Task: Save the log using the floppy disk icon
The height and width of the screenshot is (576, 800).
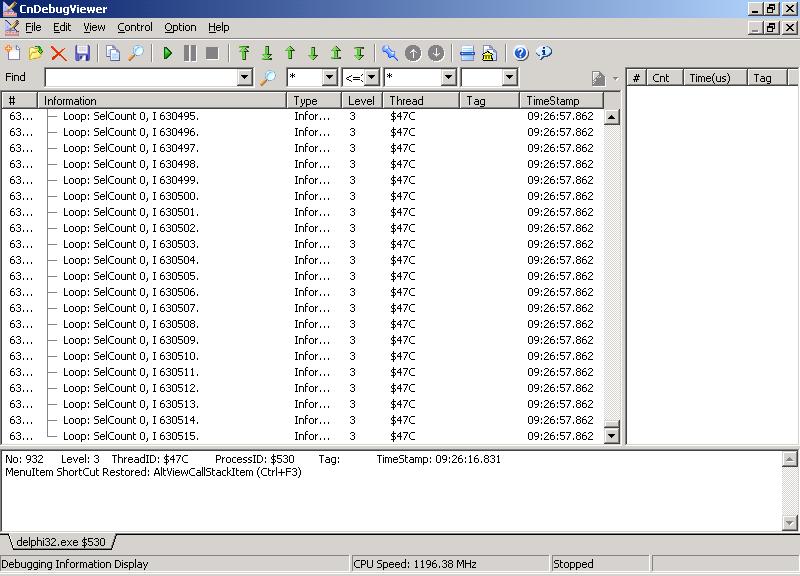Action: pyautogui.click(x=82, y=53)
